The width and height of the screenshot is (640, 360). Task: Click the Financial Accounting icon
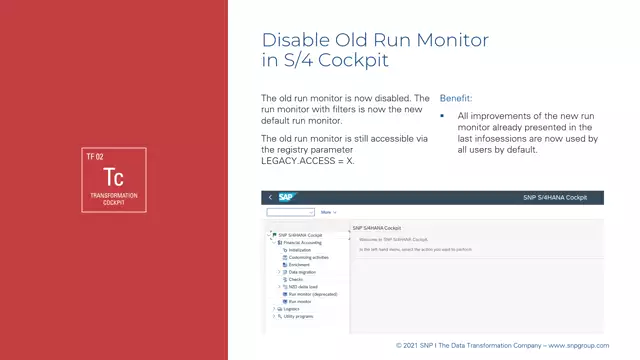click(x=280, y=242)
